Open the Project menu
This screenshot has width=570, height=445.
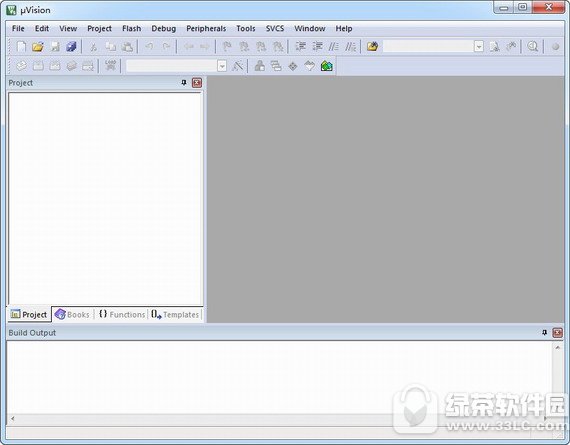[x=99, y=28]
